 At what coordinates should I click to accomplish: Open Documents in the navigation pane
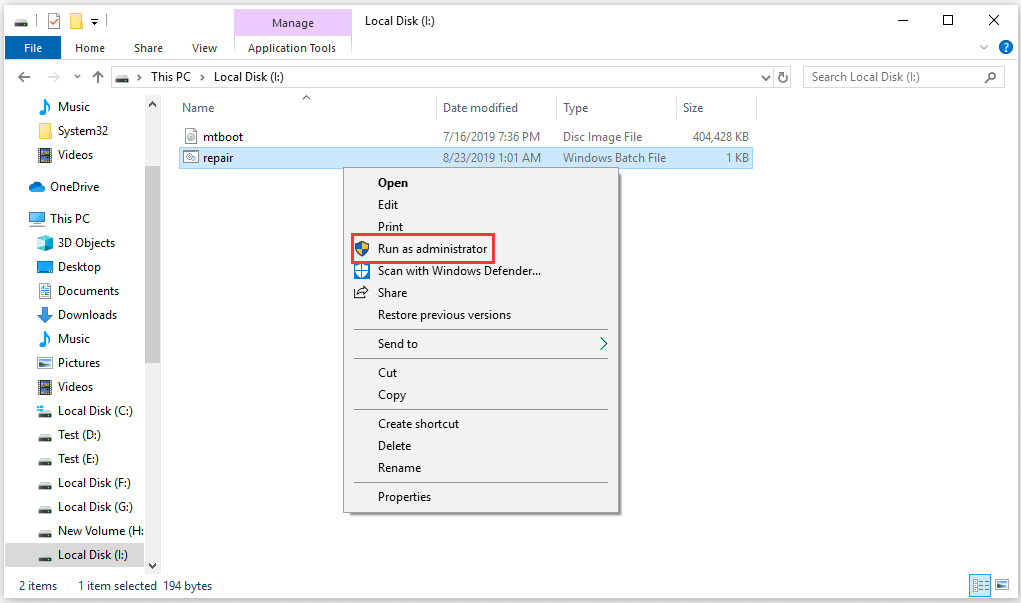[88, 291]
